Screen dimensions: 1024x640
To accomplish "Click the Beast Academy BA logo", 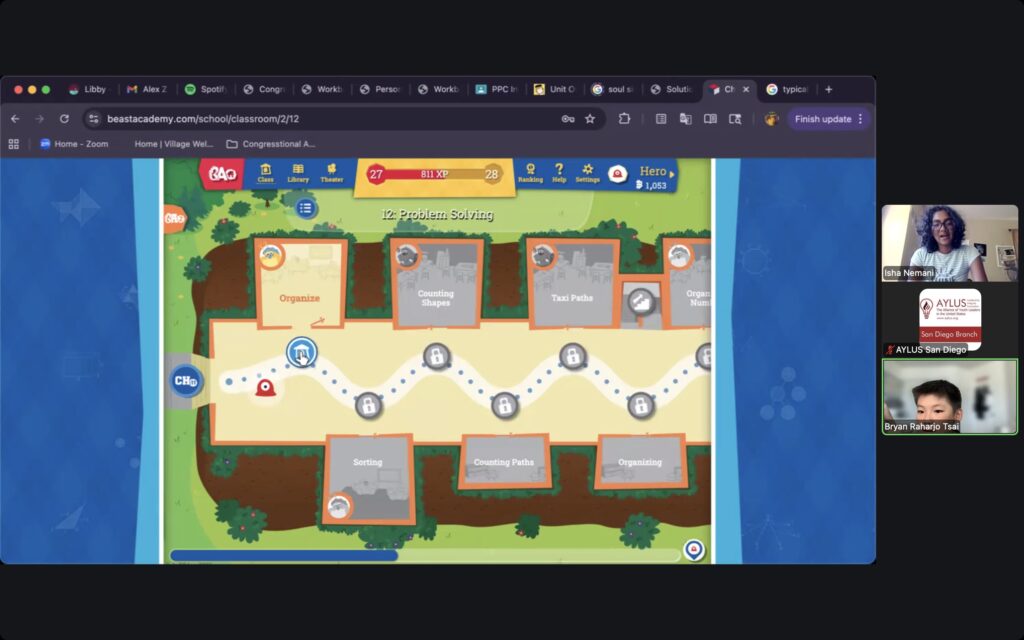I will 221,174.
